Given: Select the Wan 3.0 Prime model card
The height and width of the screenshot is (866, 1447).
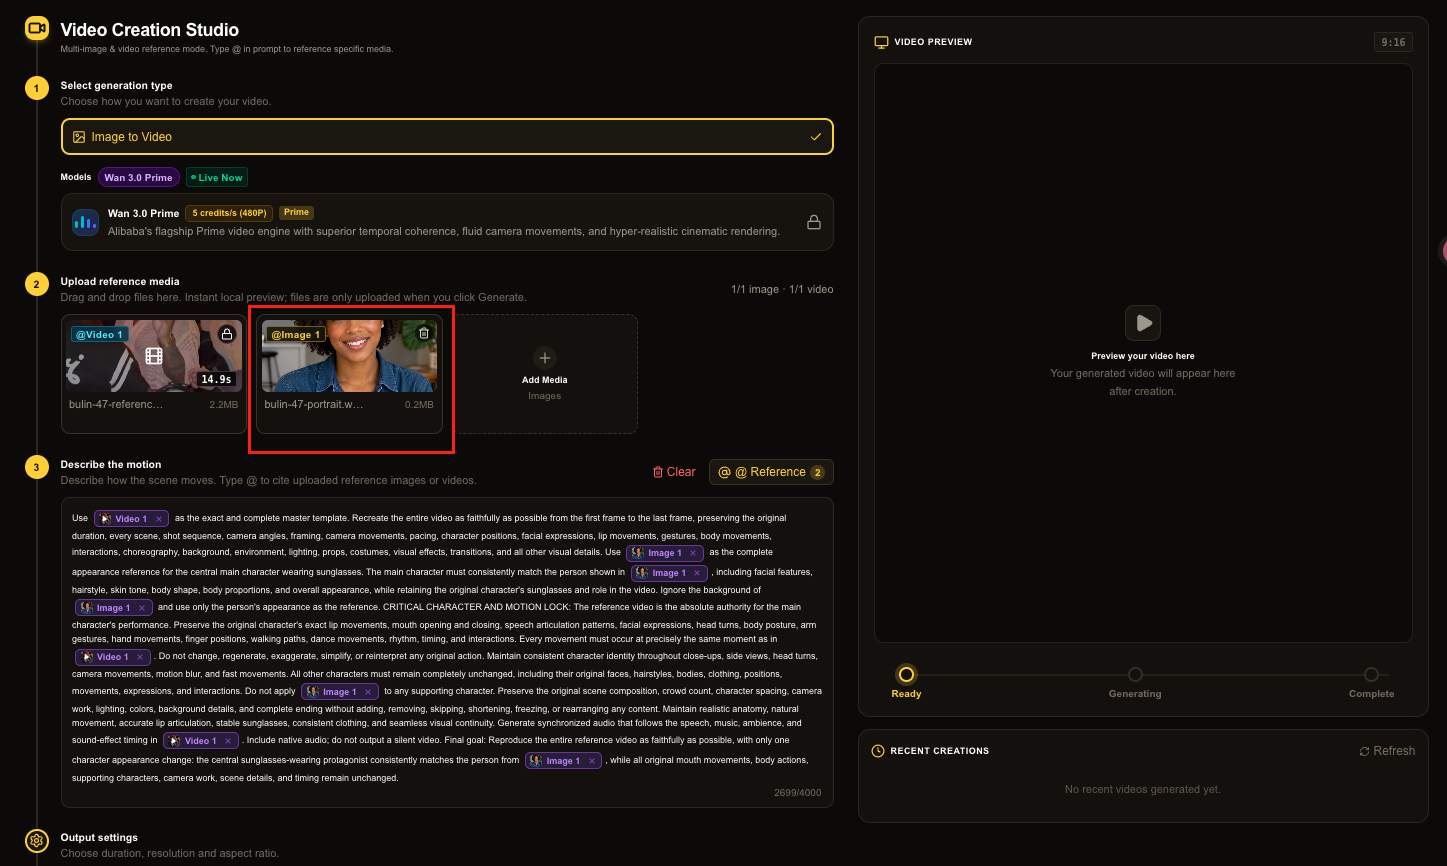Looking at the screenshot, I should pos(447,222).
